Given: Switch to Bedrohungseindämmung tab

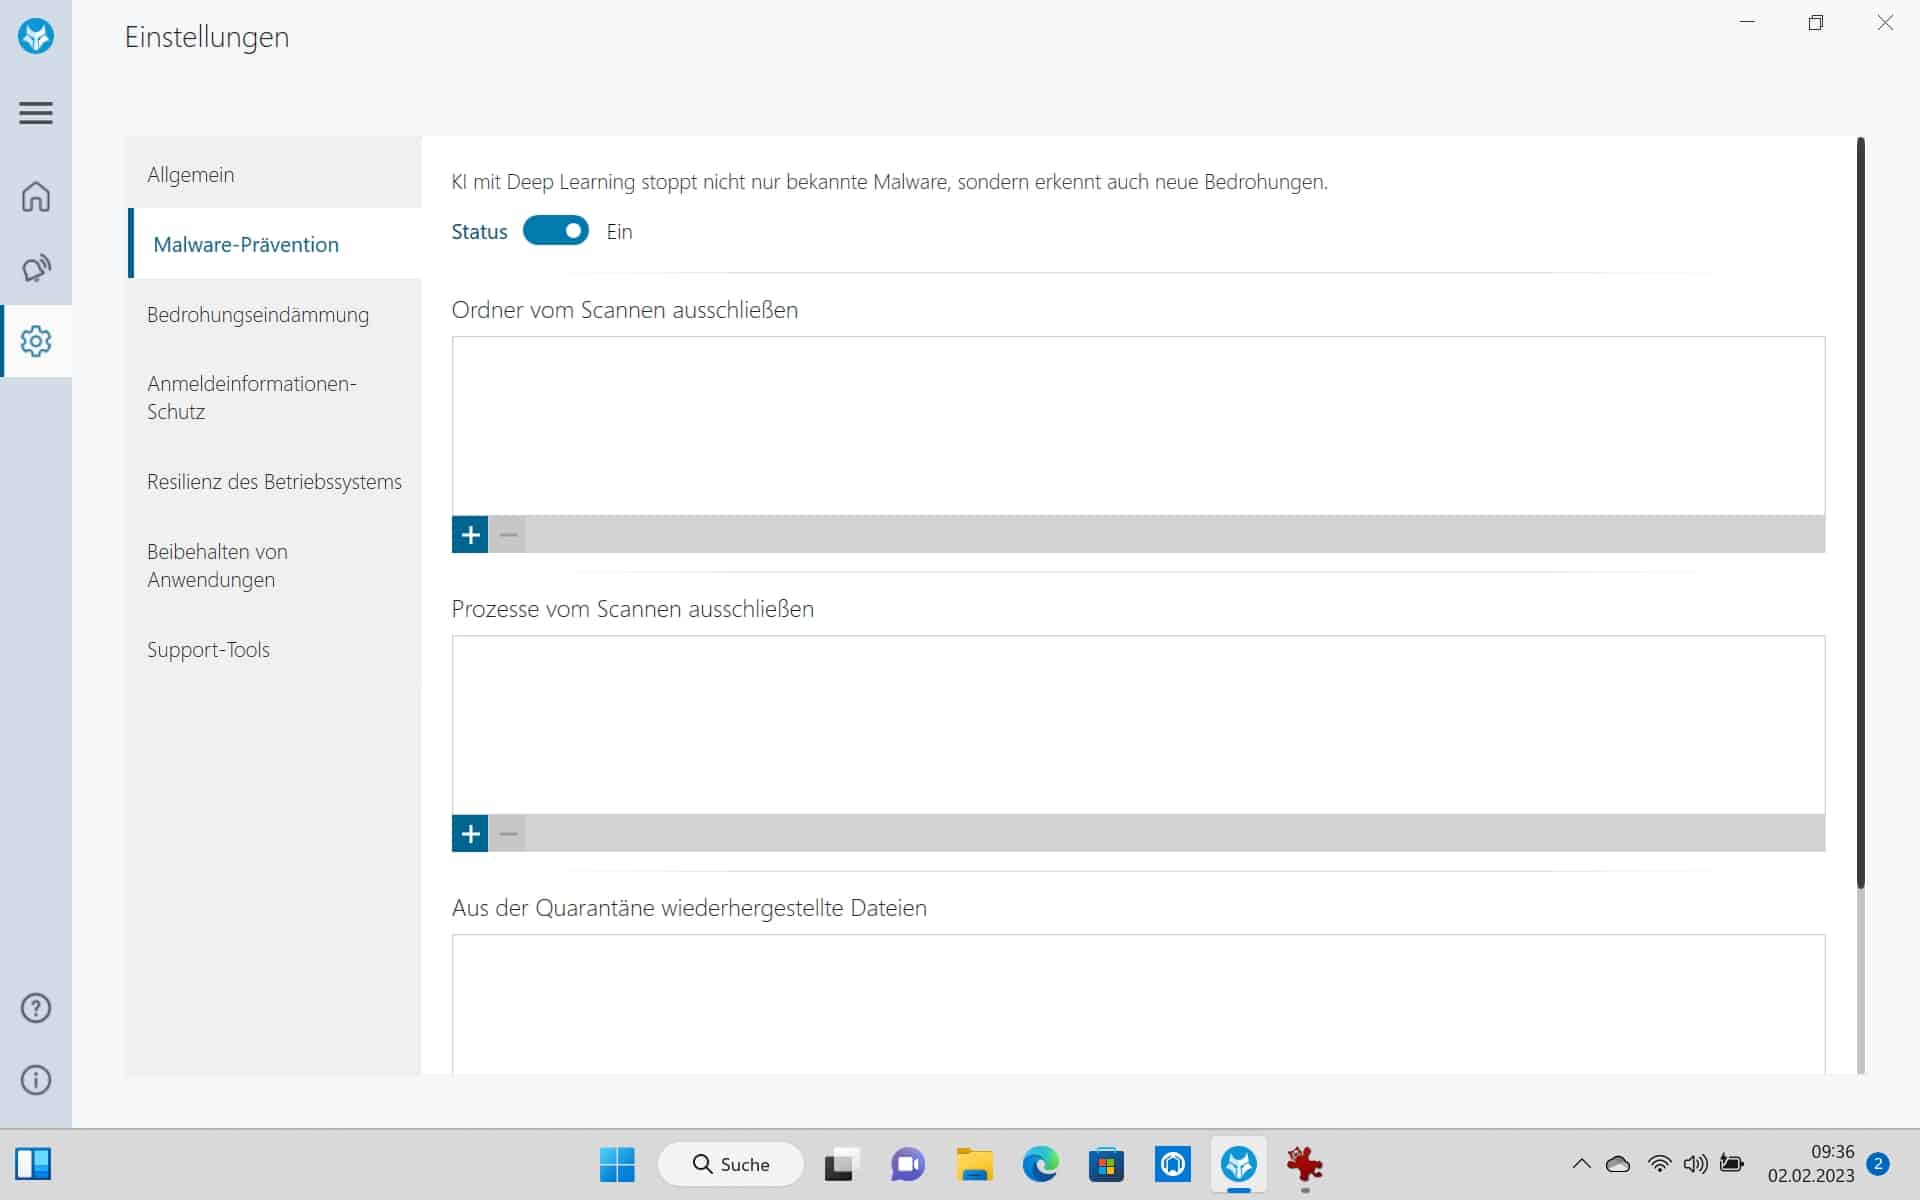Looking at the screenshot, I should (x=258, y=315).
